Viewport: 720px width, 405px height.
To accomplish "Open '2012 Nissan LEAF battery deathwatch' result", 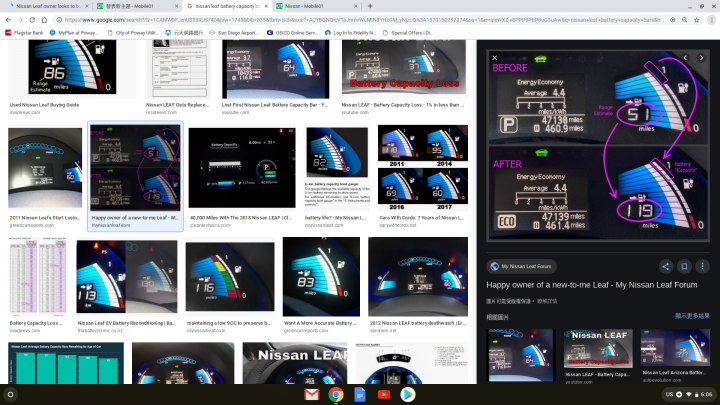I will 418,277.
